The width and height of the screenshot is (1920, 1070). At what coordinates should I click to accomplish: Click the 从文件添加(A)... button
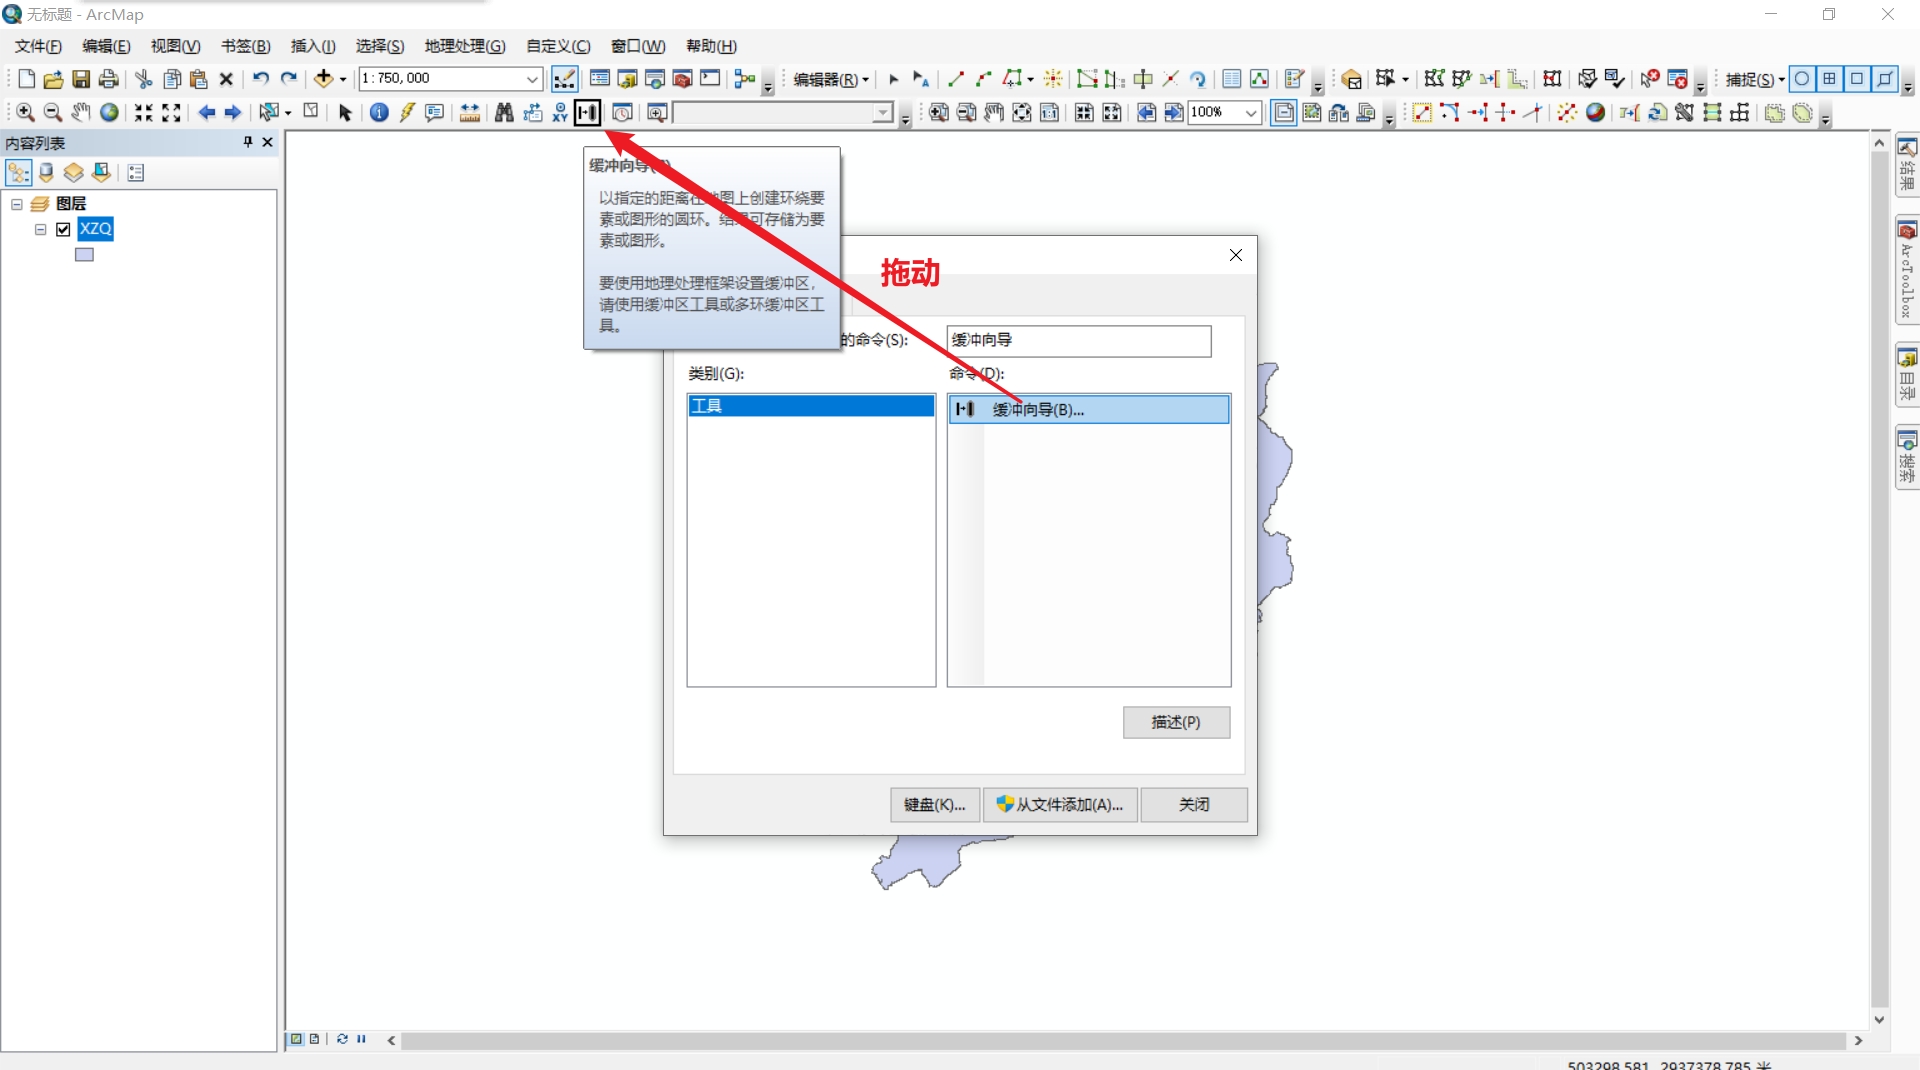click(x=1060, y=805)
